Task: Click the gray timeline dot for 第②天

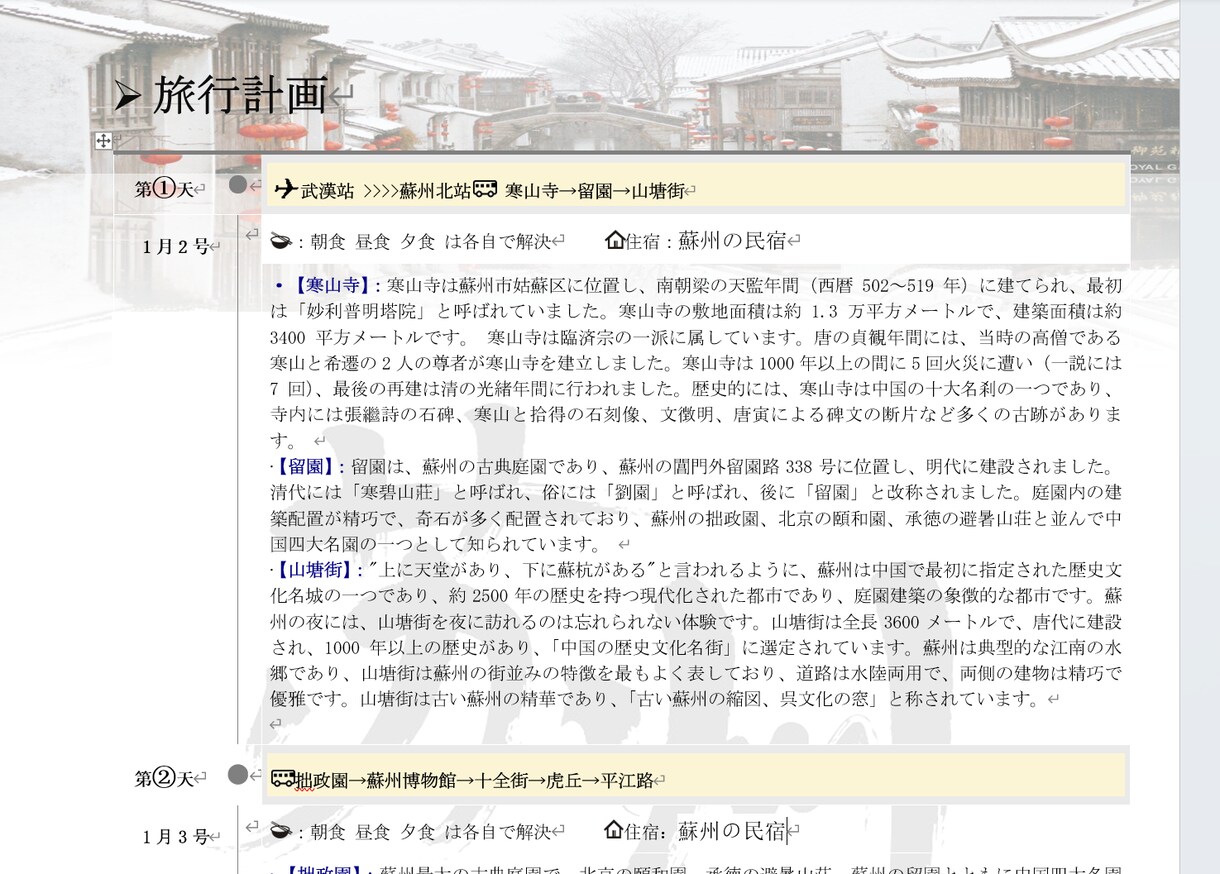Action: [x=237, y=775]
